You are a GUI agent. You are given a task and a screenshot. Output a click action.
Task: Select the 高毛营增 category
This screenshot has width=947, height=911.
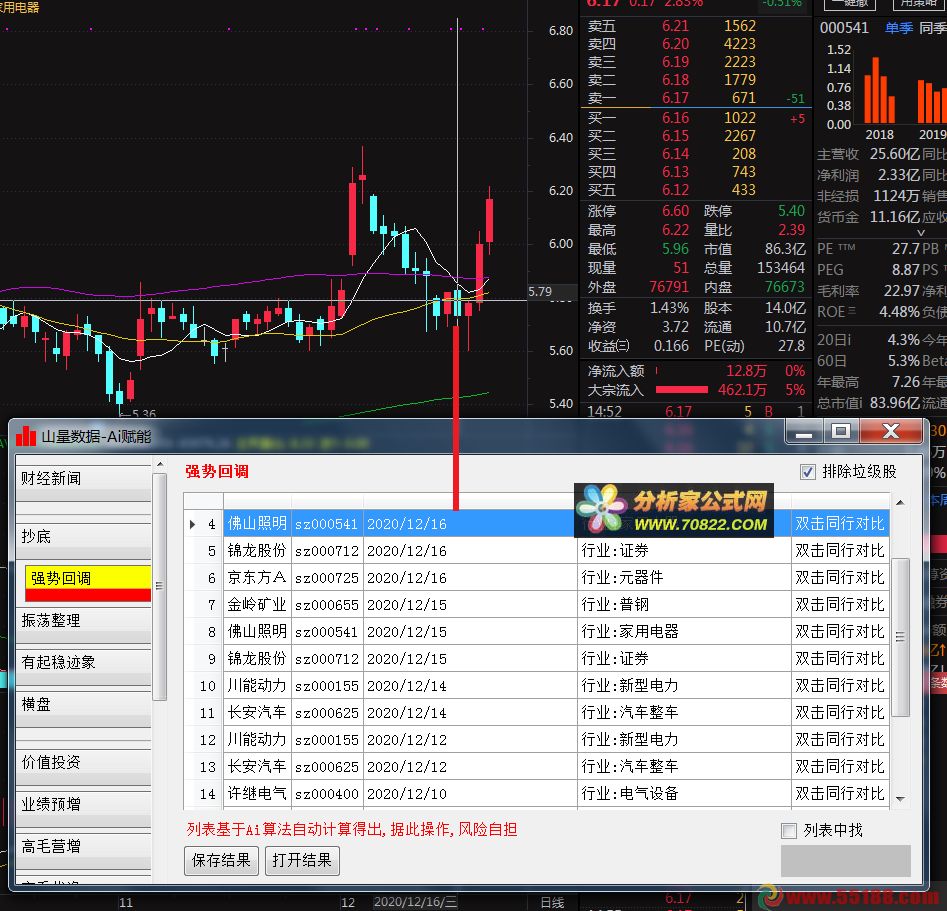[x=83, y=851]
